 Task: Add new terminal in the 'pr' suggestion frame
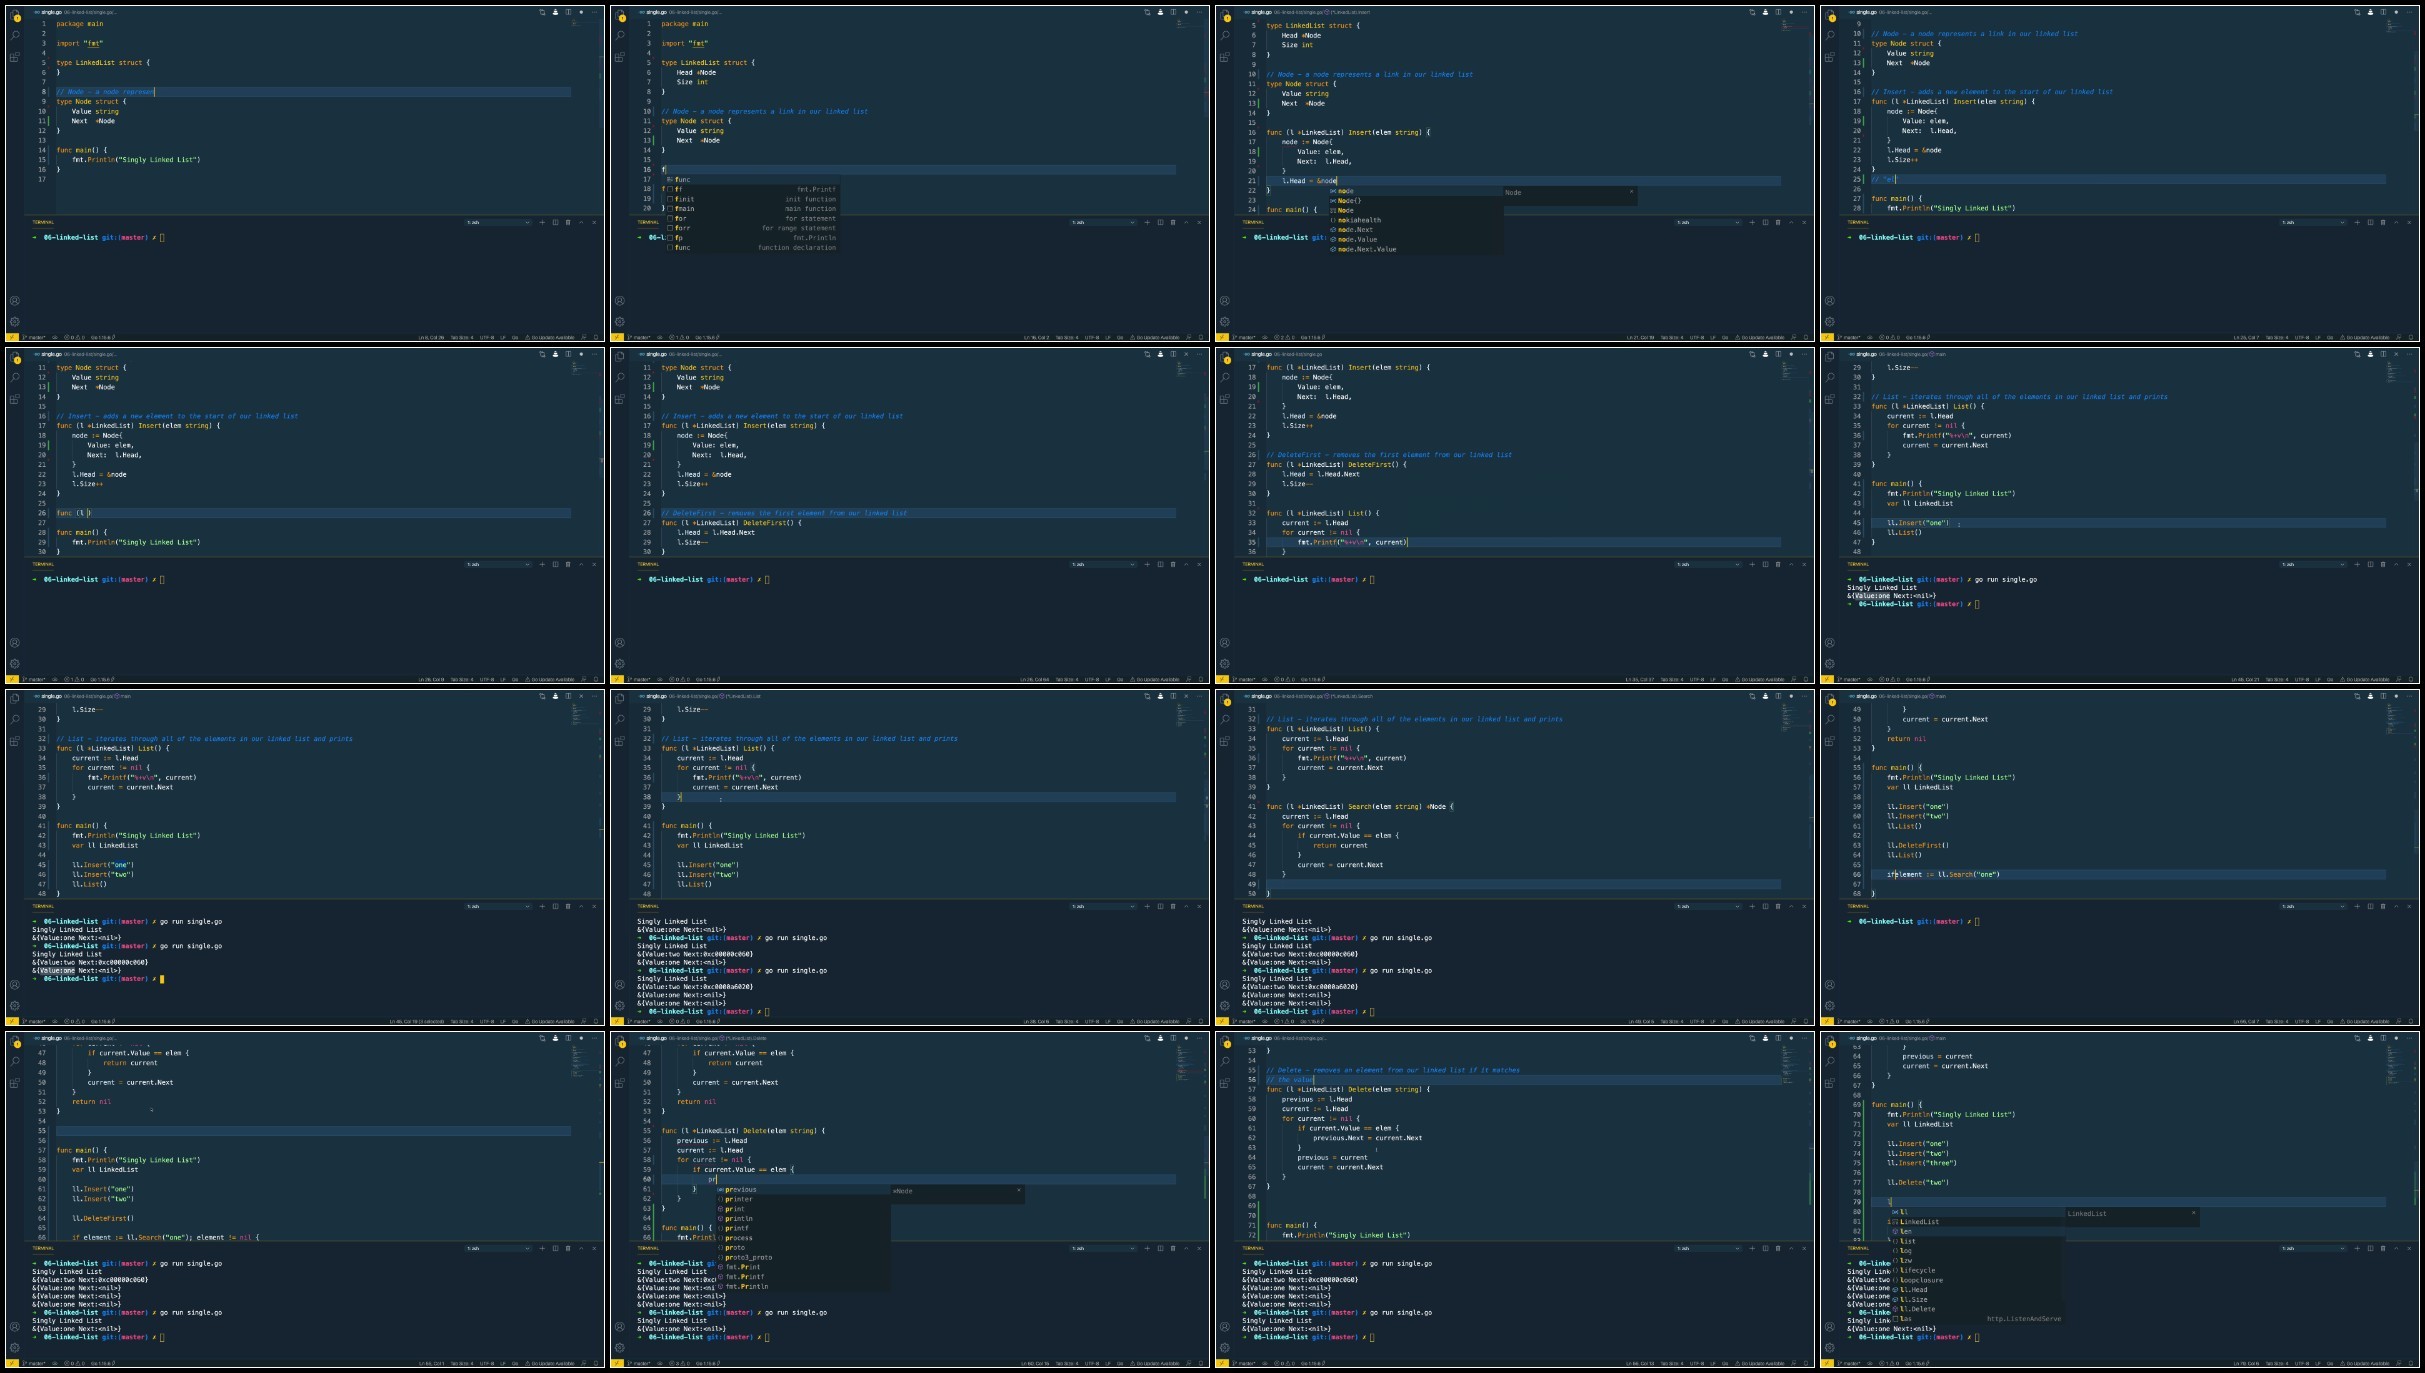coord(1147,1248)
